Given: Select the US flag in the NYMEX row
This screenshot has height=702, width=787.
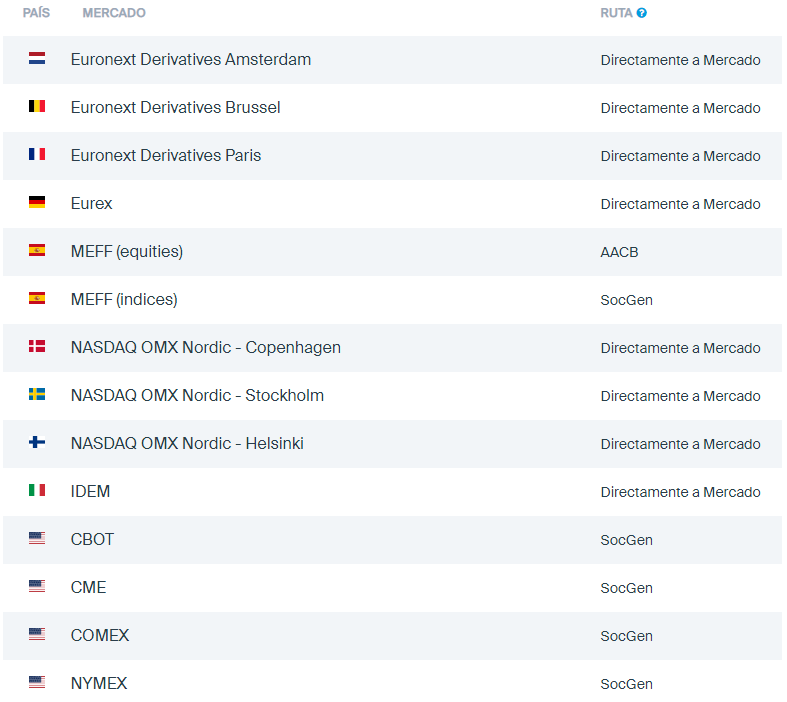Looking at the screenshot, I should coord(37,683).
